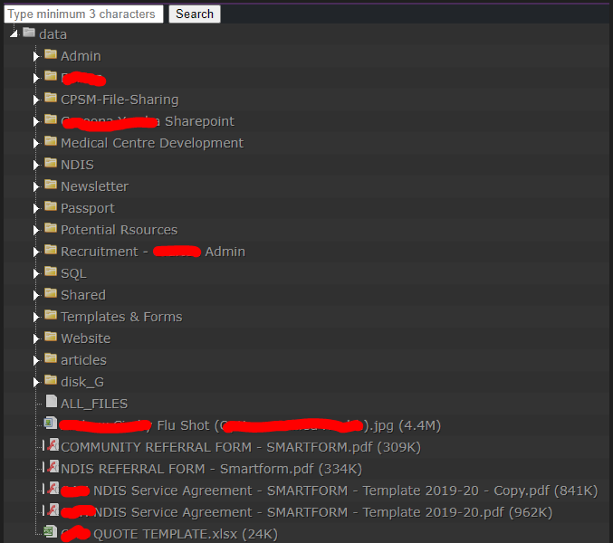This screenshot has width=614, height=544.
Task: Click the Flu Shot jpg image icon
Action: [x=50, y=424]
